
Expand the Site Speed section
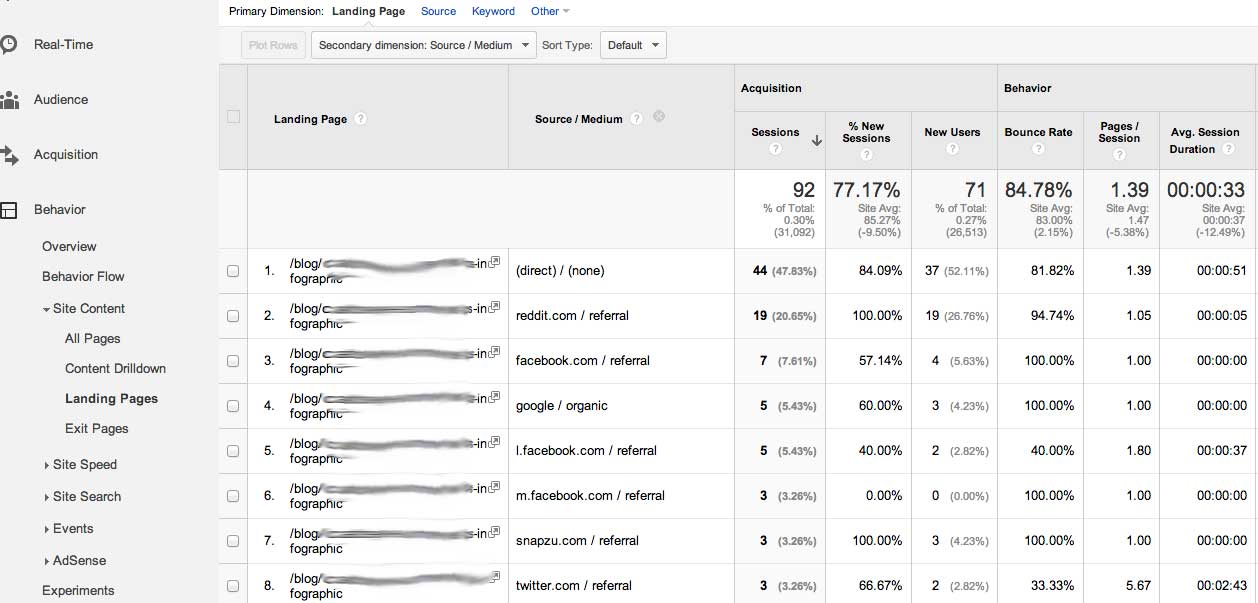(x=84, y=465)
